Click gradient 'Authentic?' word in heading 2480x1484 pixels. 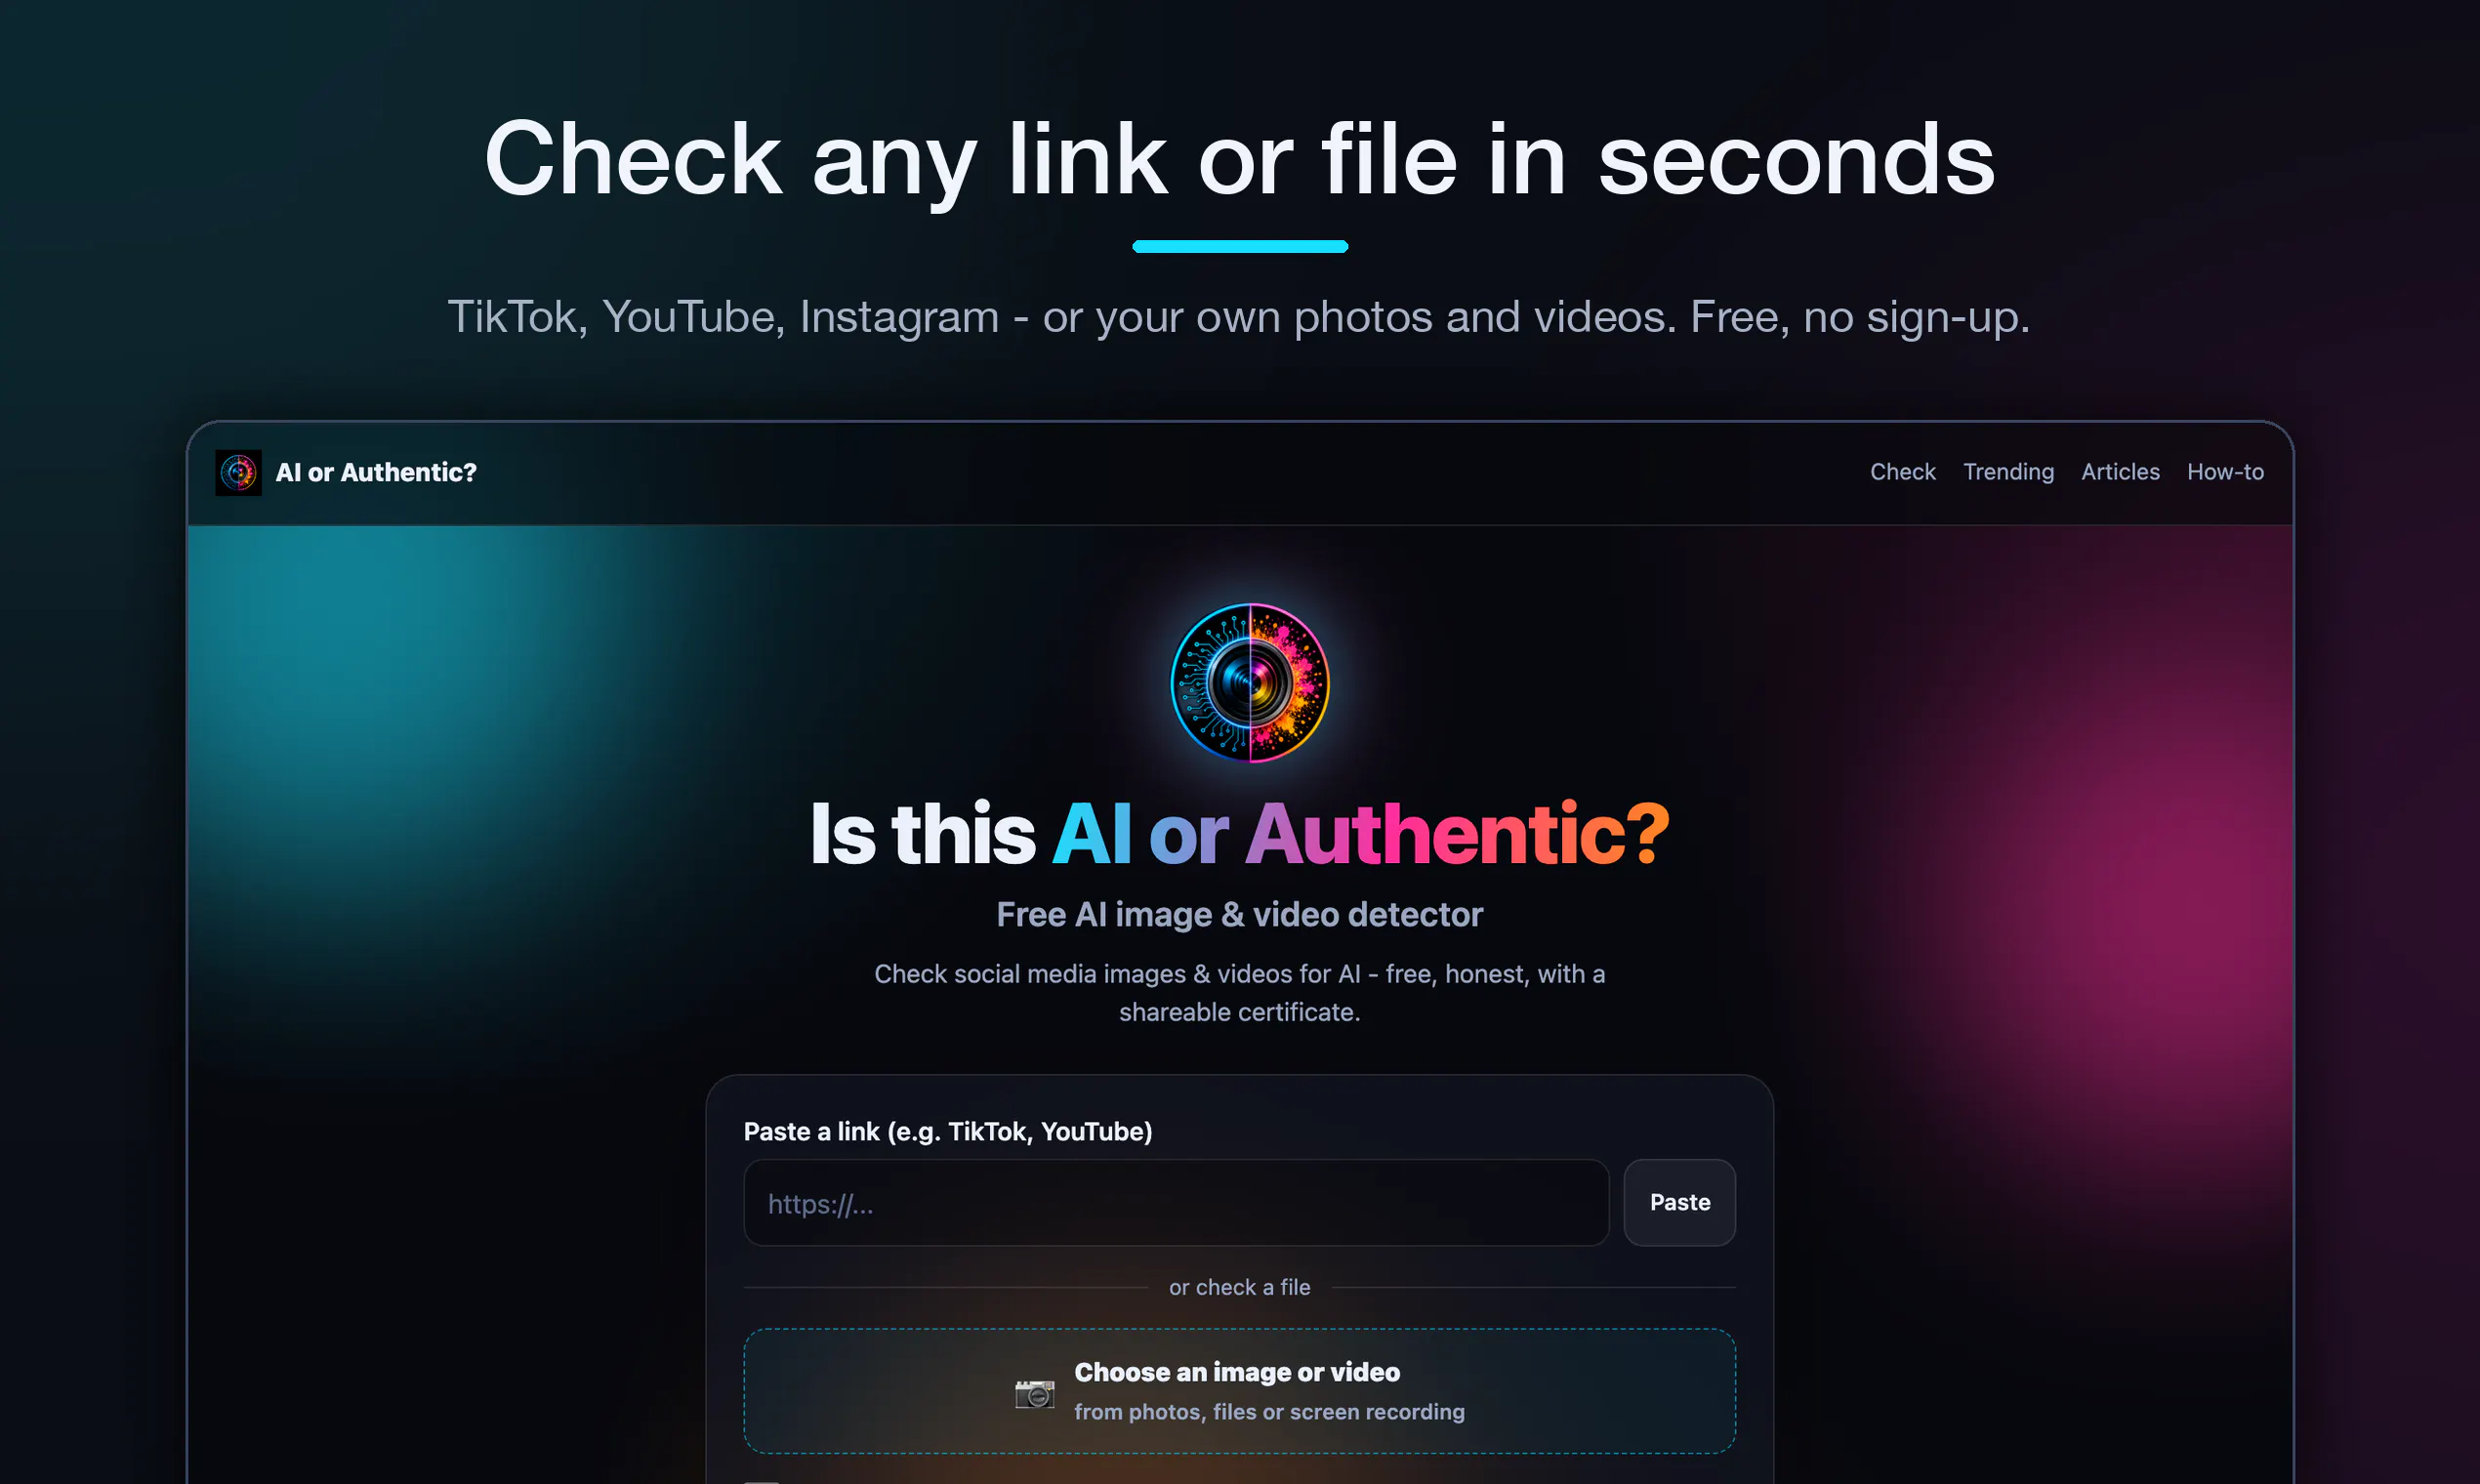point(1457,833)
